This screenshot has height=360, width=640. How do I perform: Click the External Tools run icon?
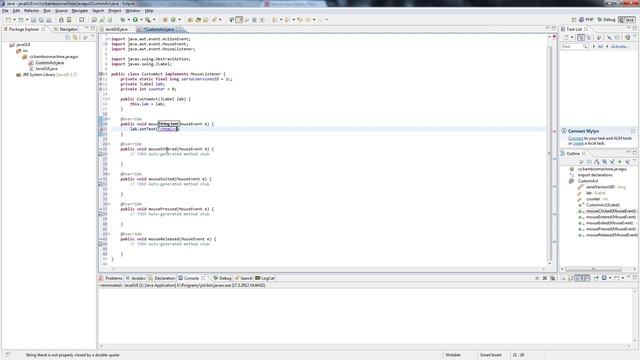[x=148, y=20]
